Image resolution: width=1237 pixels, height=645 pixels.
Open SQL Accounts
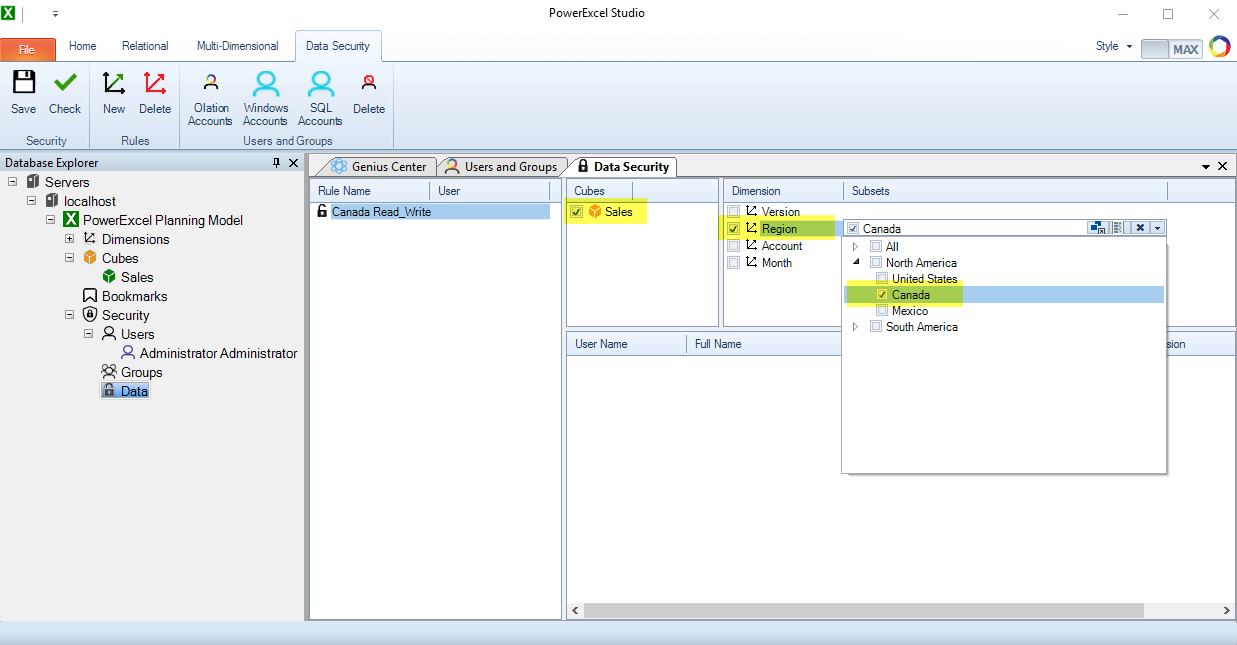pyautogui.click(x=320, y=99)
